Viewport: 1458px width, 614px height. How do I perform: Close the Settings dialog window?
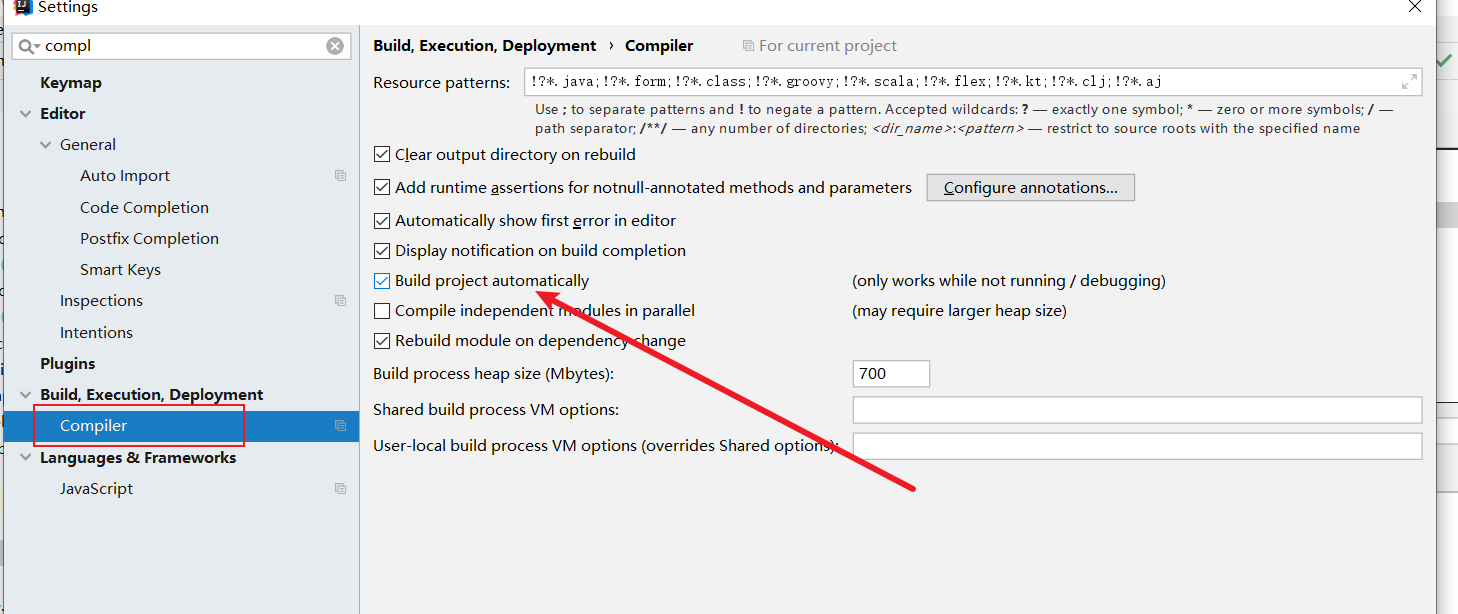tap(1414, 7)
